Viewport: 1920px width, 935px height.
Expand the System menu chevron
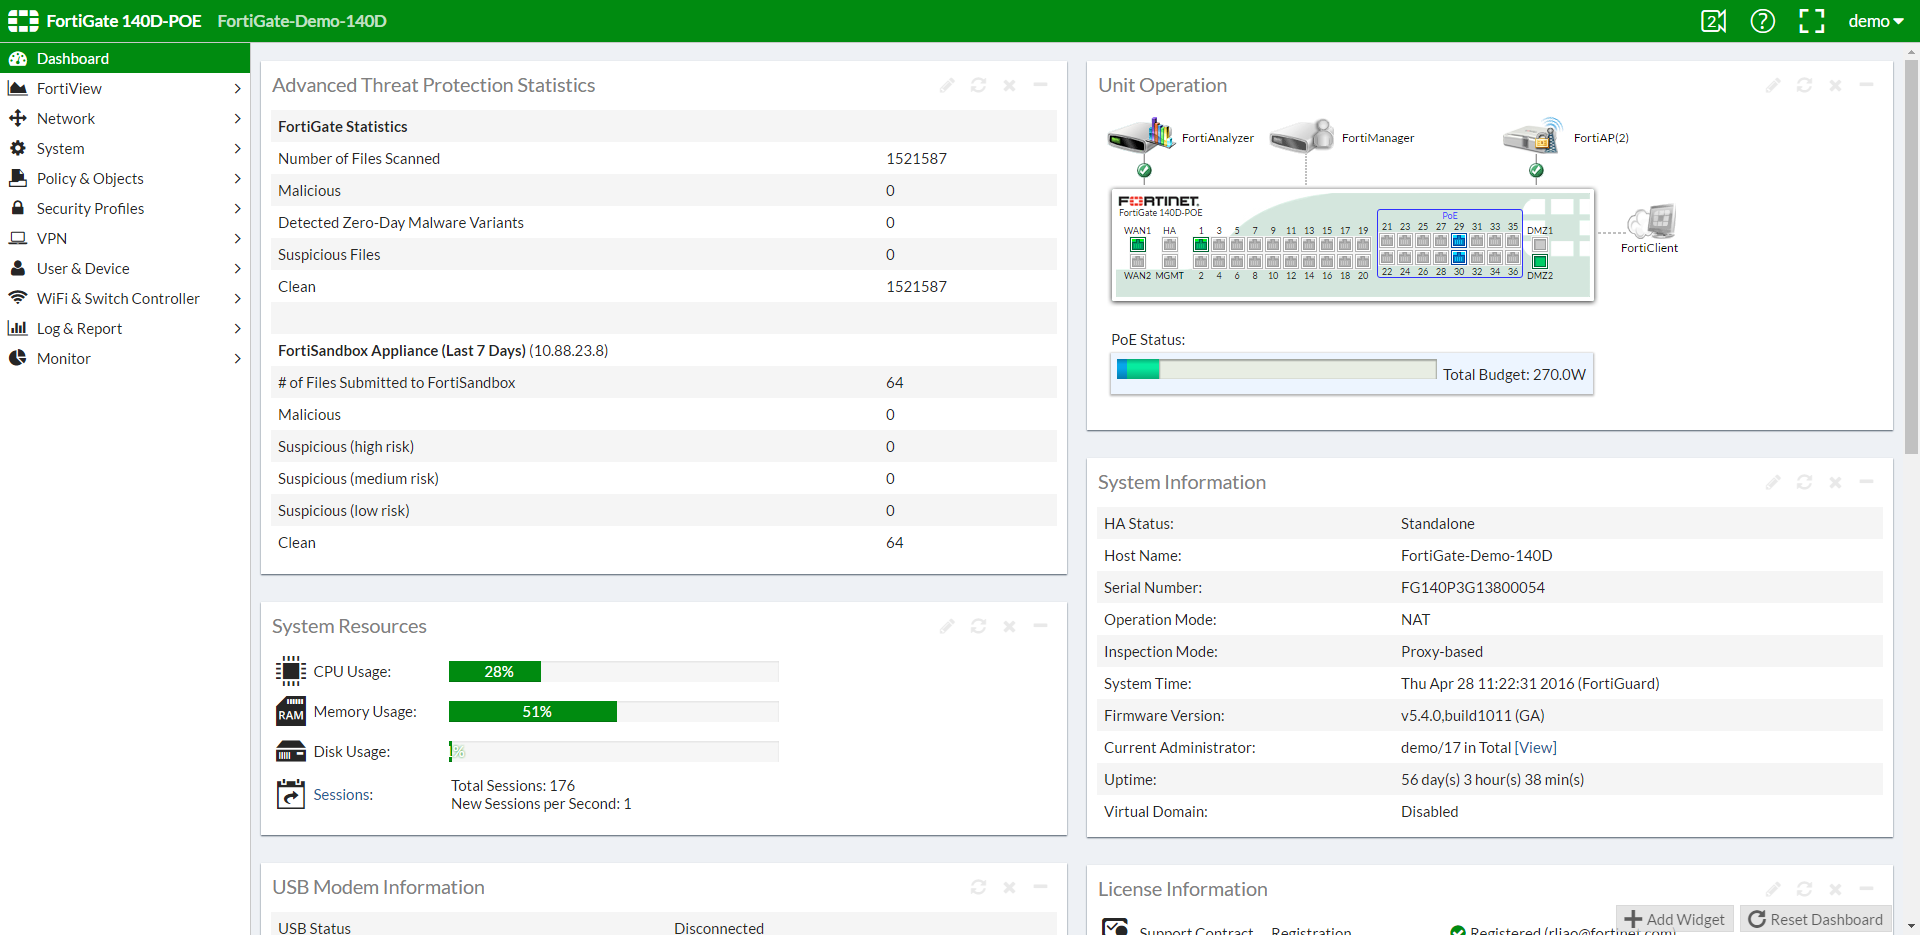coord(237,149)
